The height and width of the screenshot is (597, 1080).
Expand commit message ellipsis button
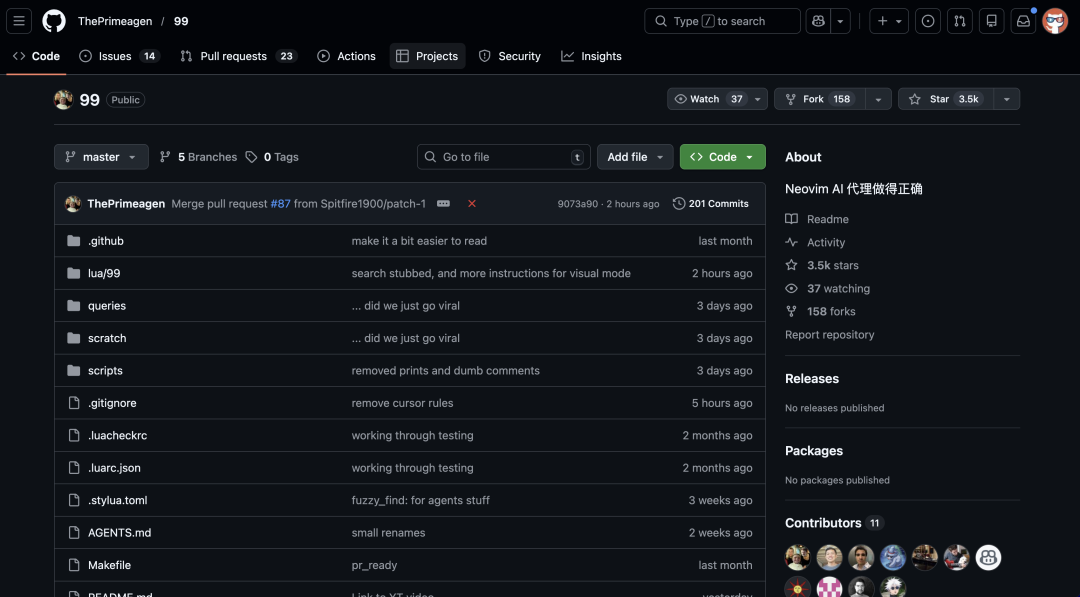[444, 204]
